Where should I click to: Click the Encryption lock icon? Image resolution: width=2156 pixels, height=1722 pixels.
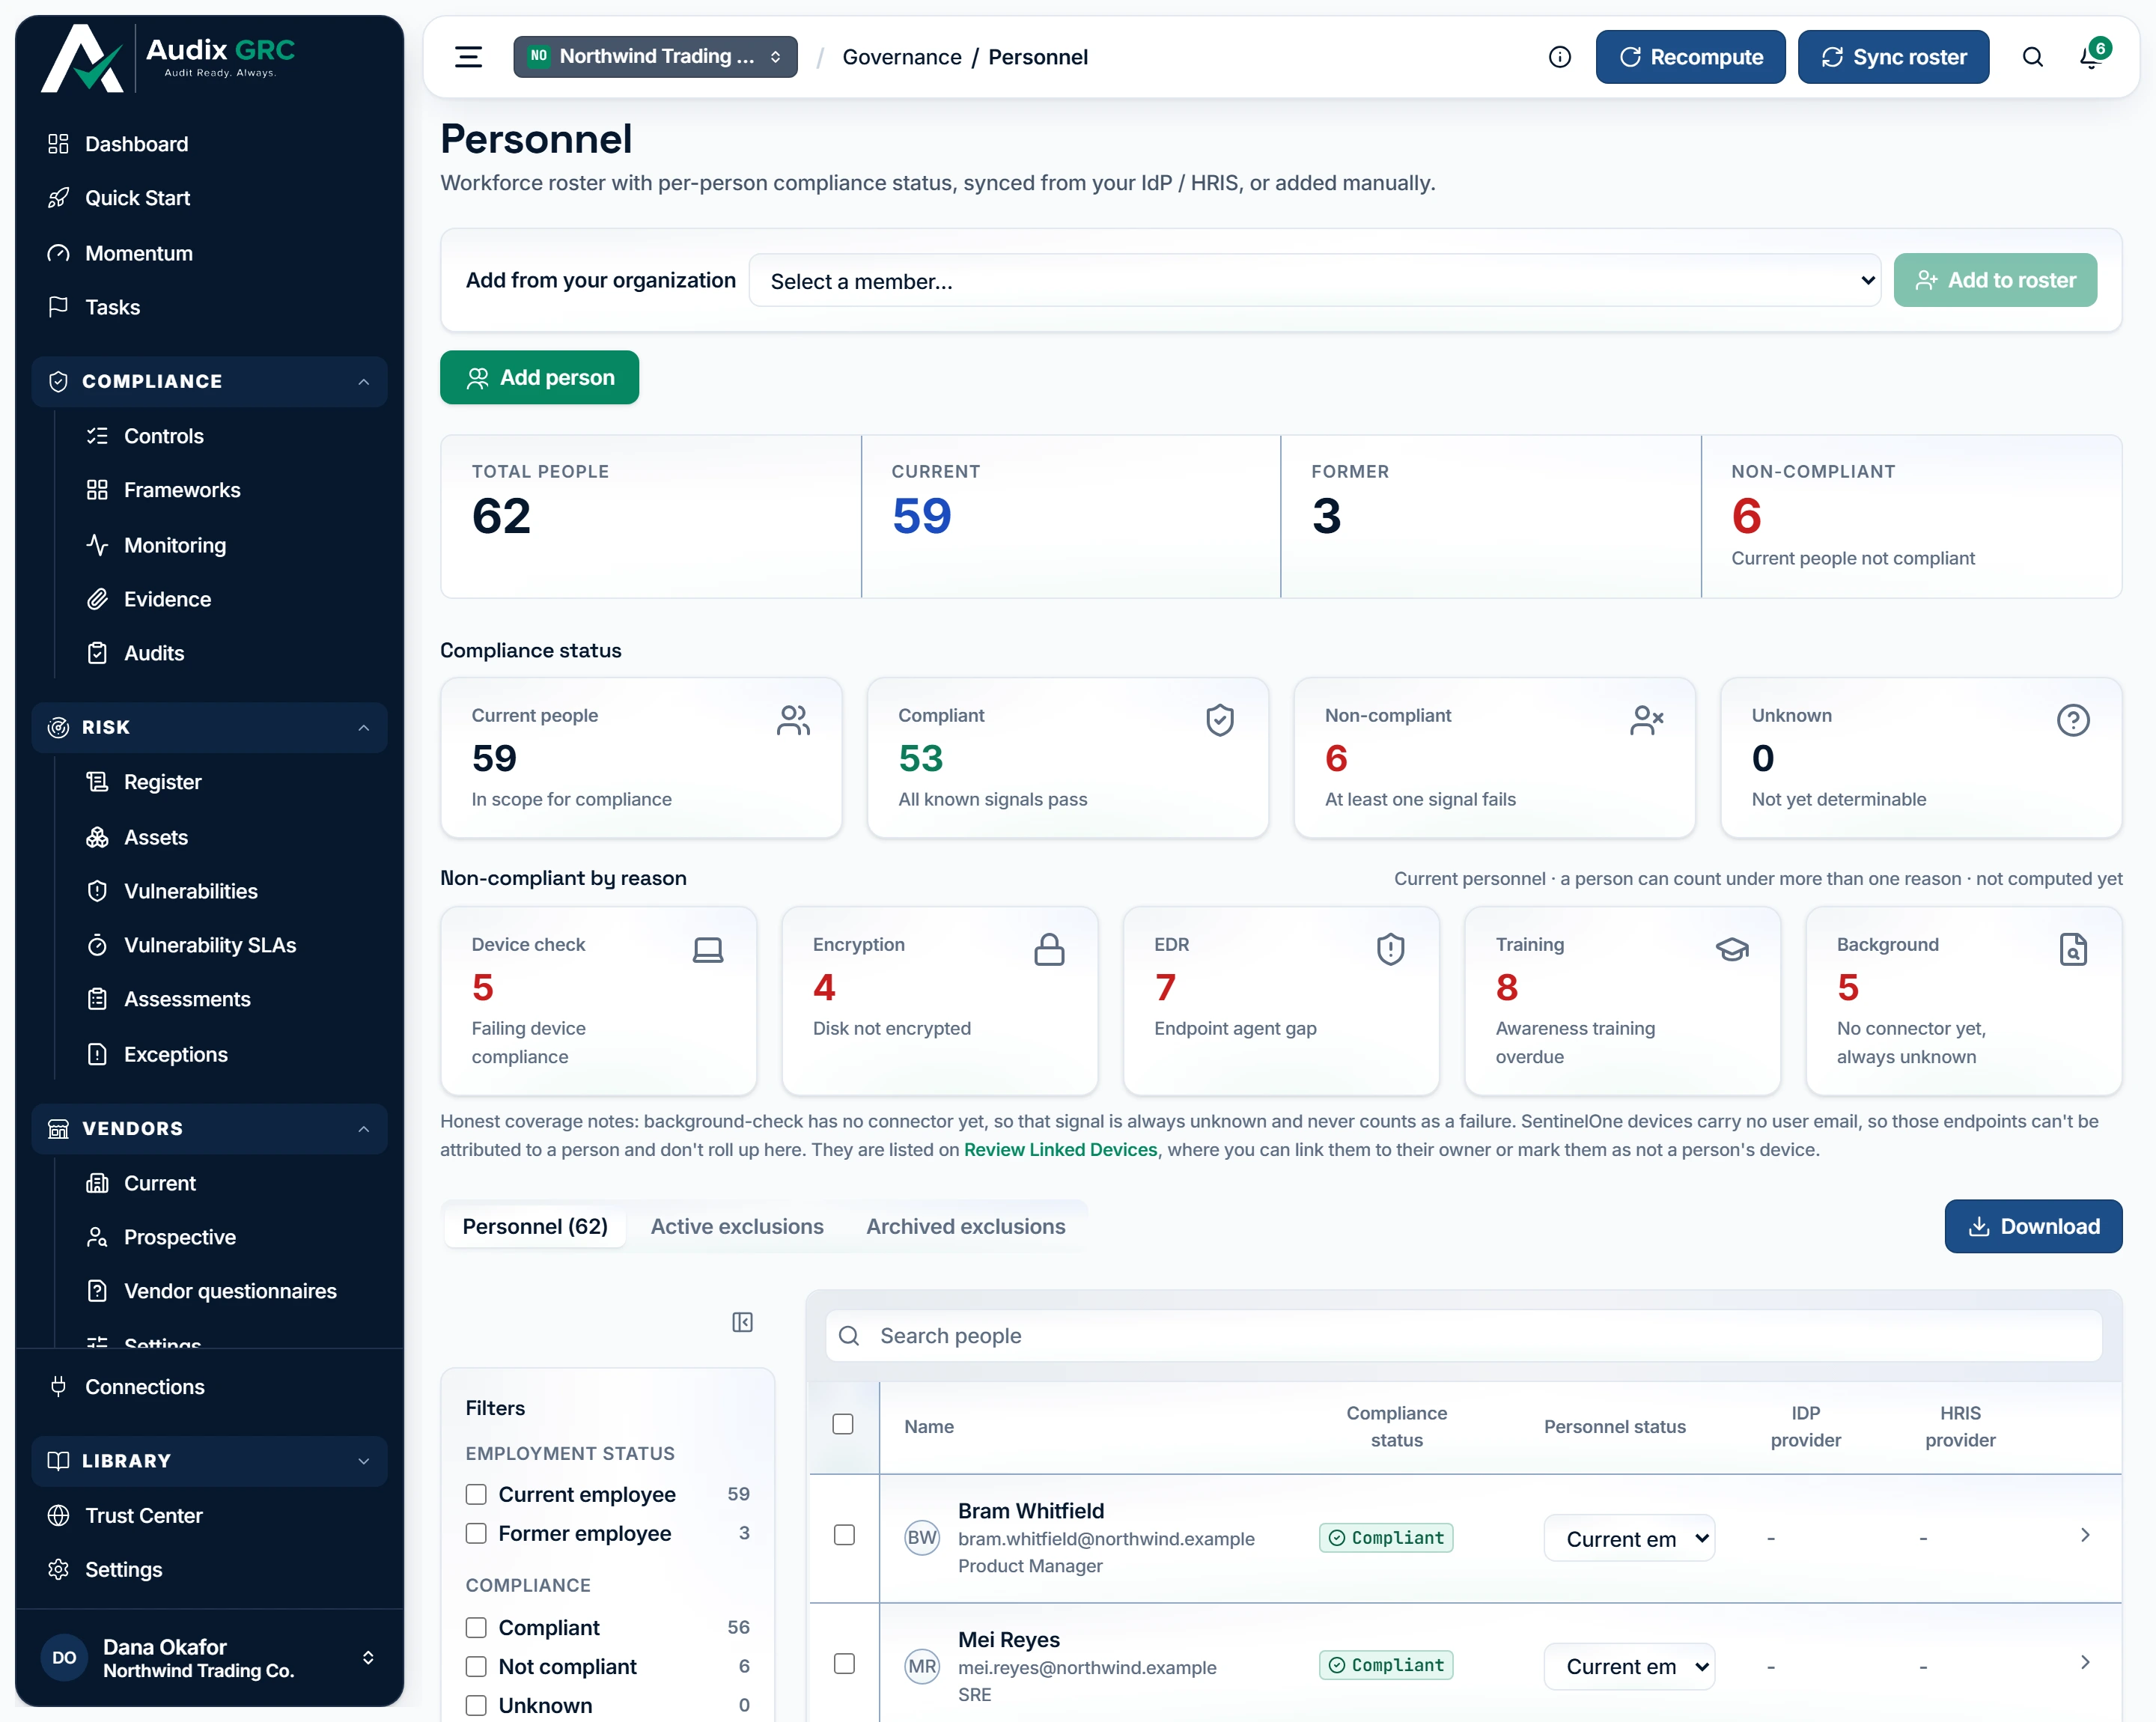pyautogui.click(x=1049, y=949)
